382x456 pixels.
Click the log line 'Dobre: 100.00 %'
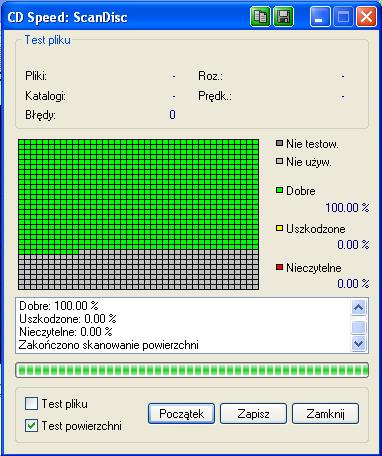pyautogui.click(x=59, y=306)
